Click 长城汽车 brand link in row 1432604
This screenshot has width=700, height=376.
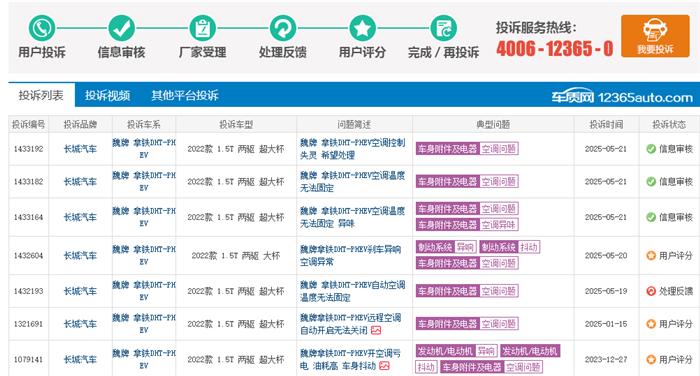click(x=80, y=255)
